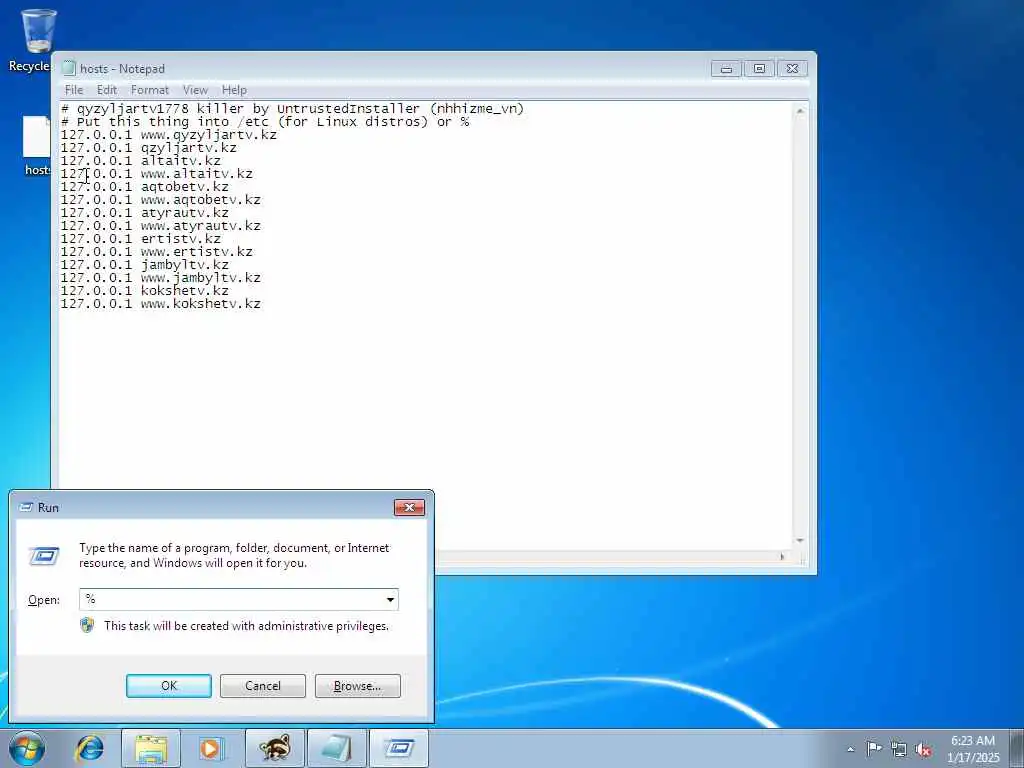Click the text 'www.kokshetv.kz'

[200, 304]
